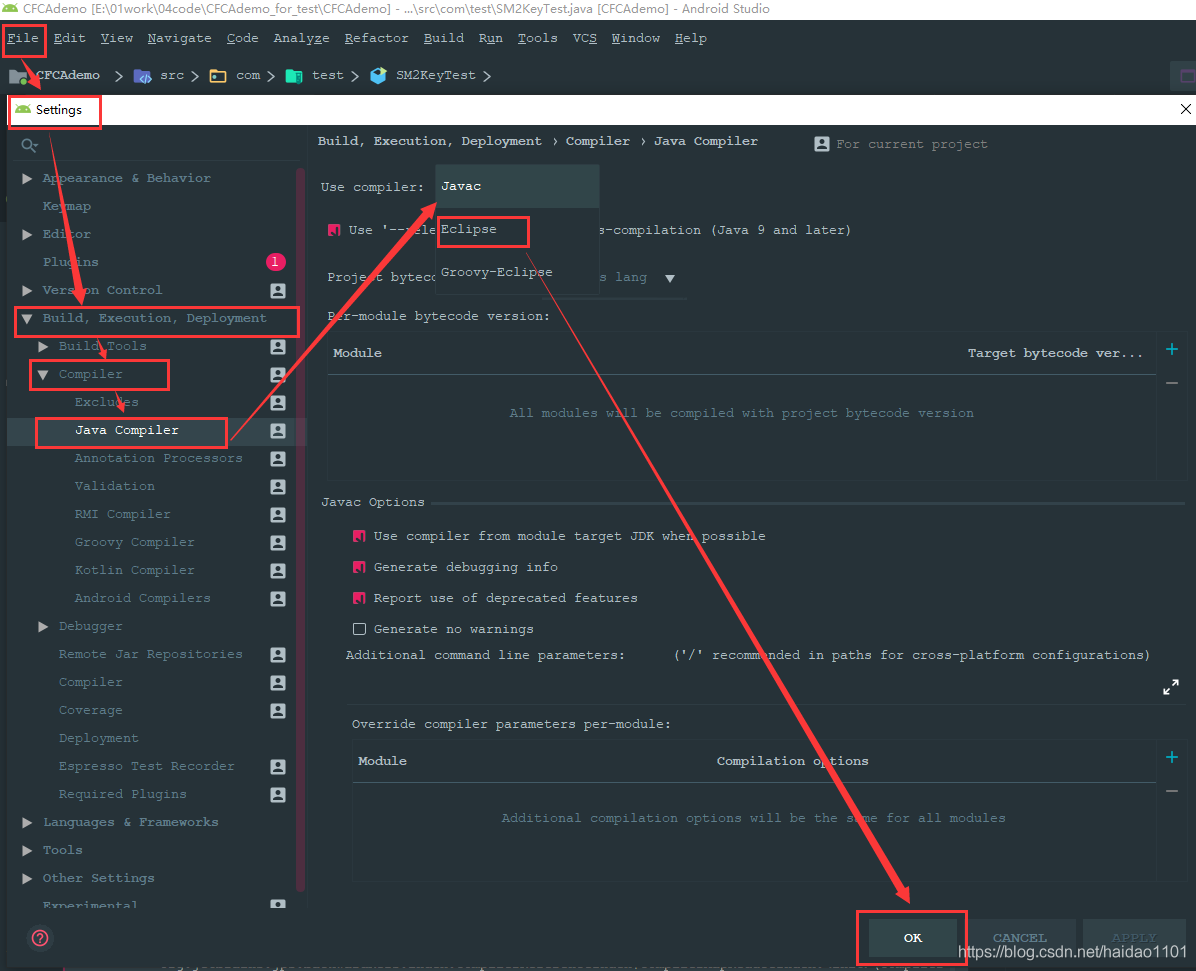Select Keymap in settings tree
1196x971 pixels.
point(67,206)
